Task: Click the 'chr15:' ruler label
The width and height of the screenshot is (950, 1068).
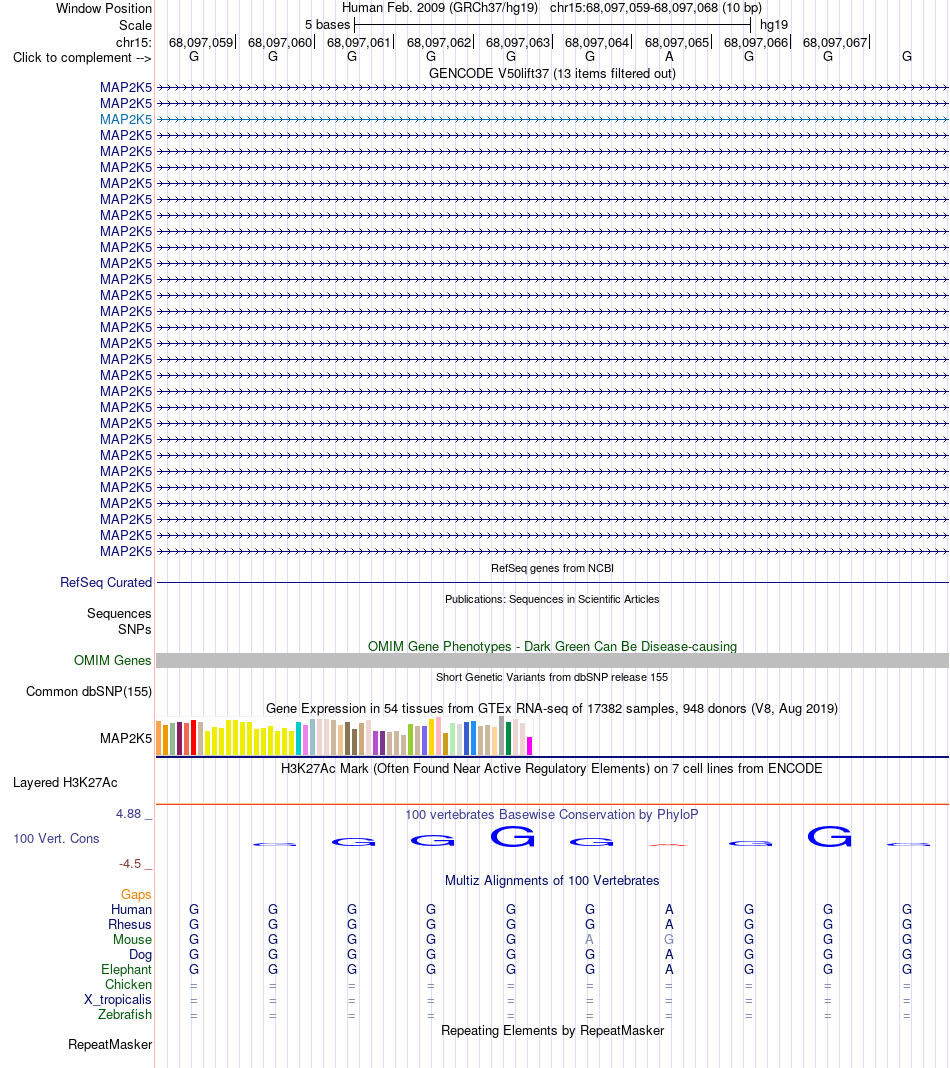Action: point(133,42)
